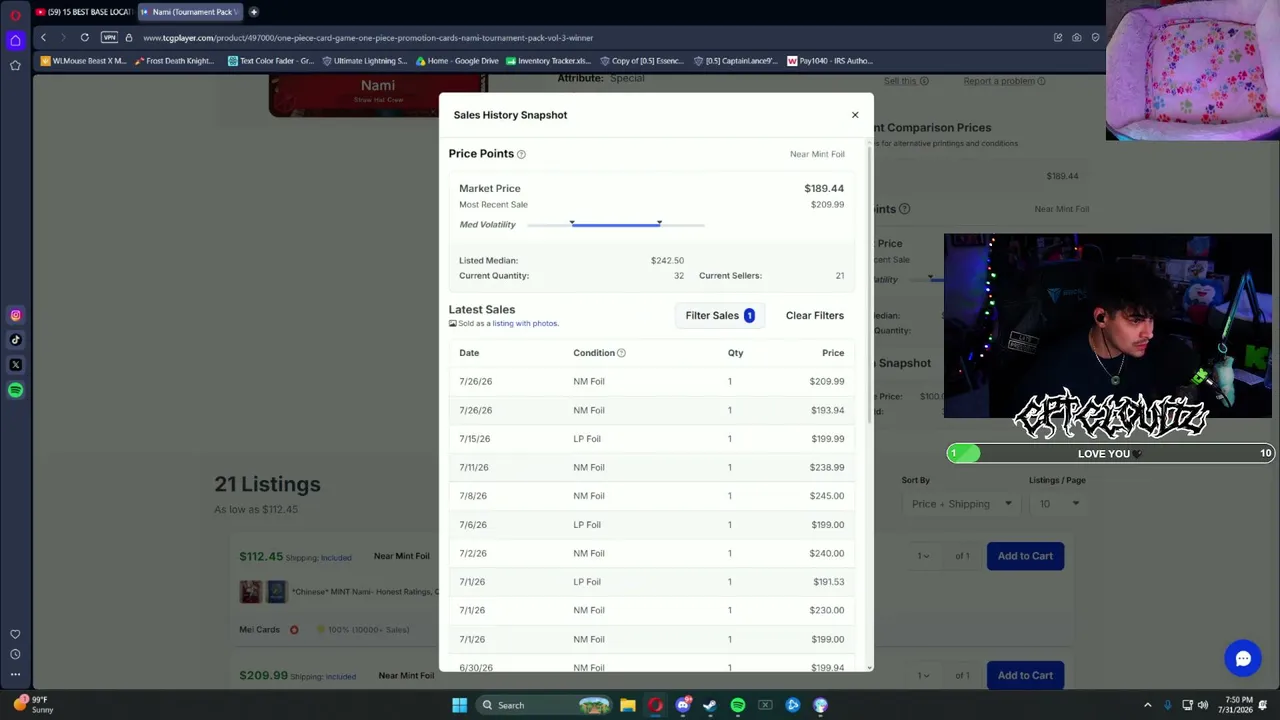Open Instagram in the browser sidebar

[15, 315]
